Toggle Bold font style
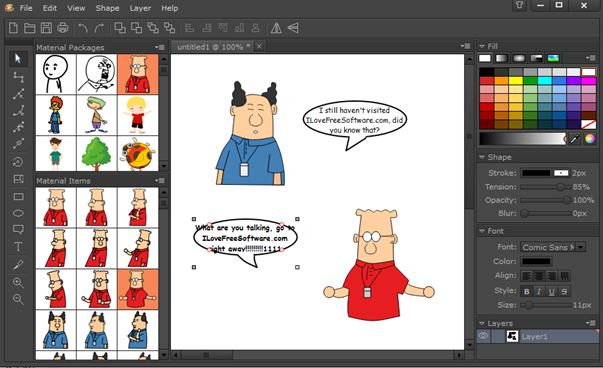603x368 pixels. click(526, 291)
